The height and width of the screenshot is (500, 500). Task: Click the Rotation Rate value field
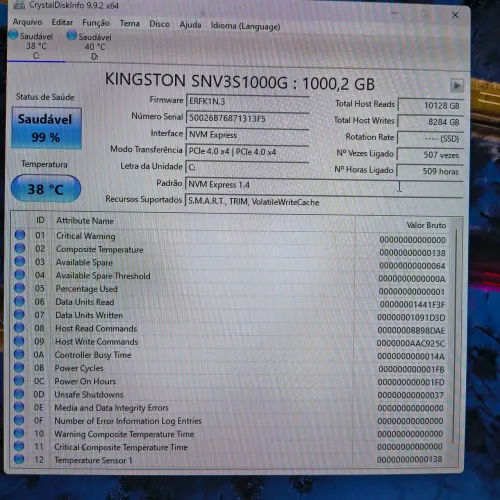coord(431,138)
